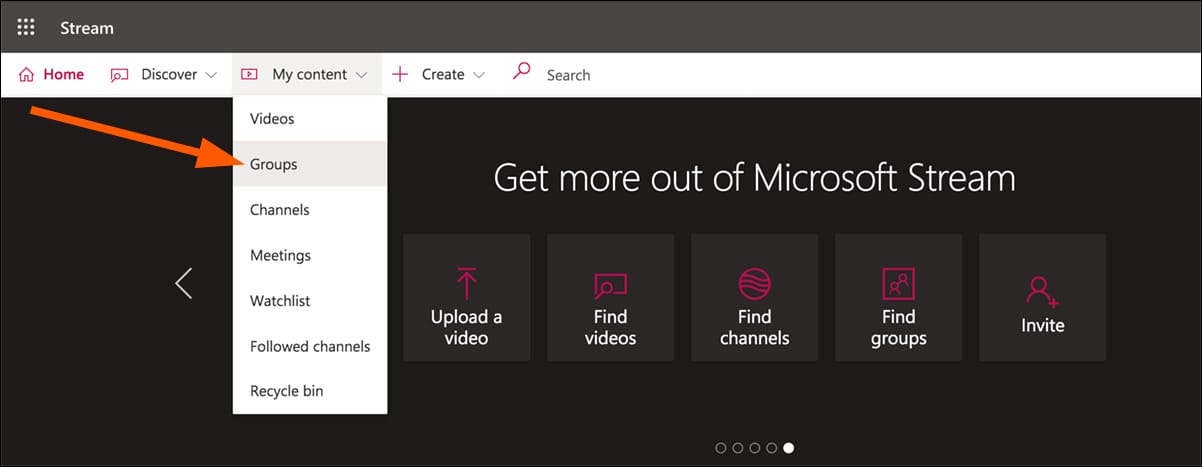This screenshot has width=1202, height=467.
Task: Expand the Create dropdown menu
Action: point(438,75)
